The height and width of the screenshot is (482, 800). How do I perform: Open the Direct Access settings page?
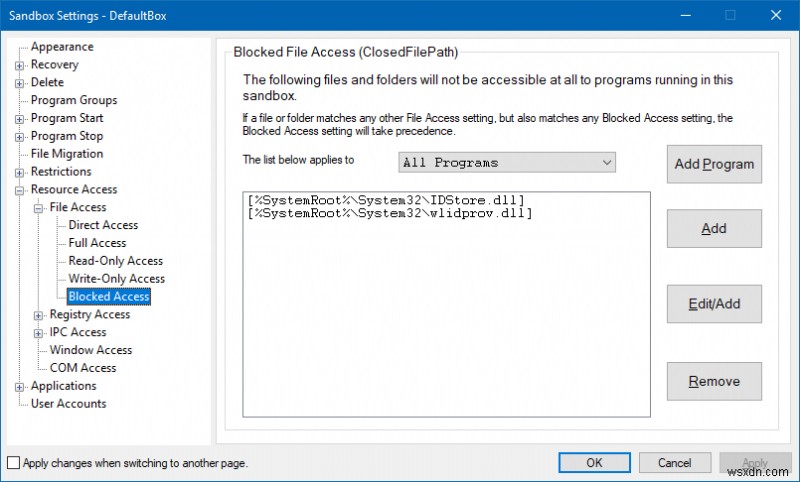tap(103, 226)
